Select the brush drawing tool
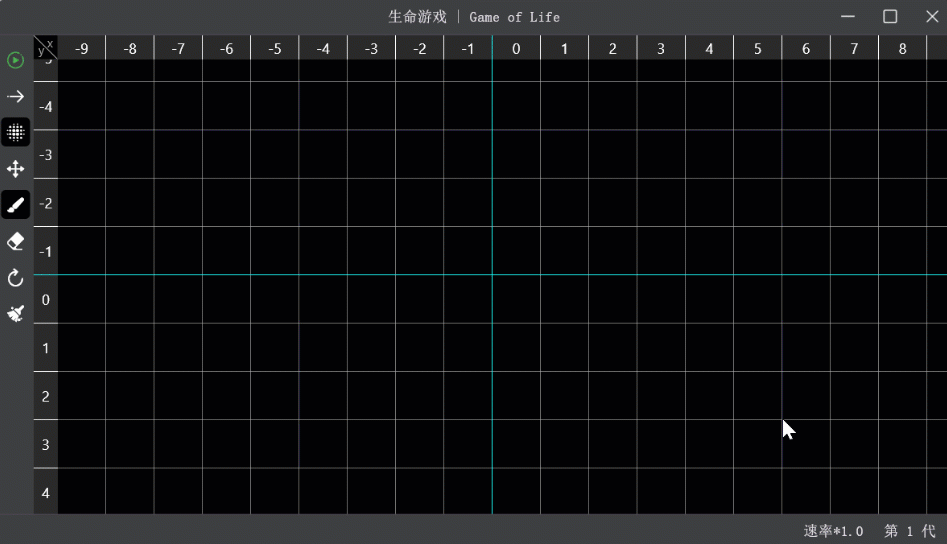 pyautogui.click(x=16, y=205)
